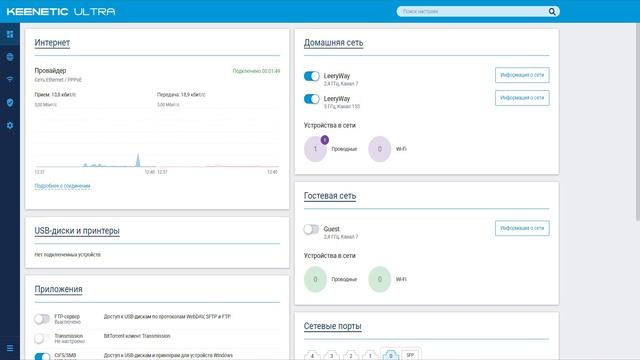Screen dimensions: 640x360
Task: Click the Нет подключенных устройств message
Action: click(x=68, y=255)
